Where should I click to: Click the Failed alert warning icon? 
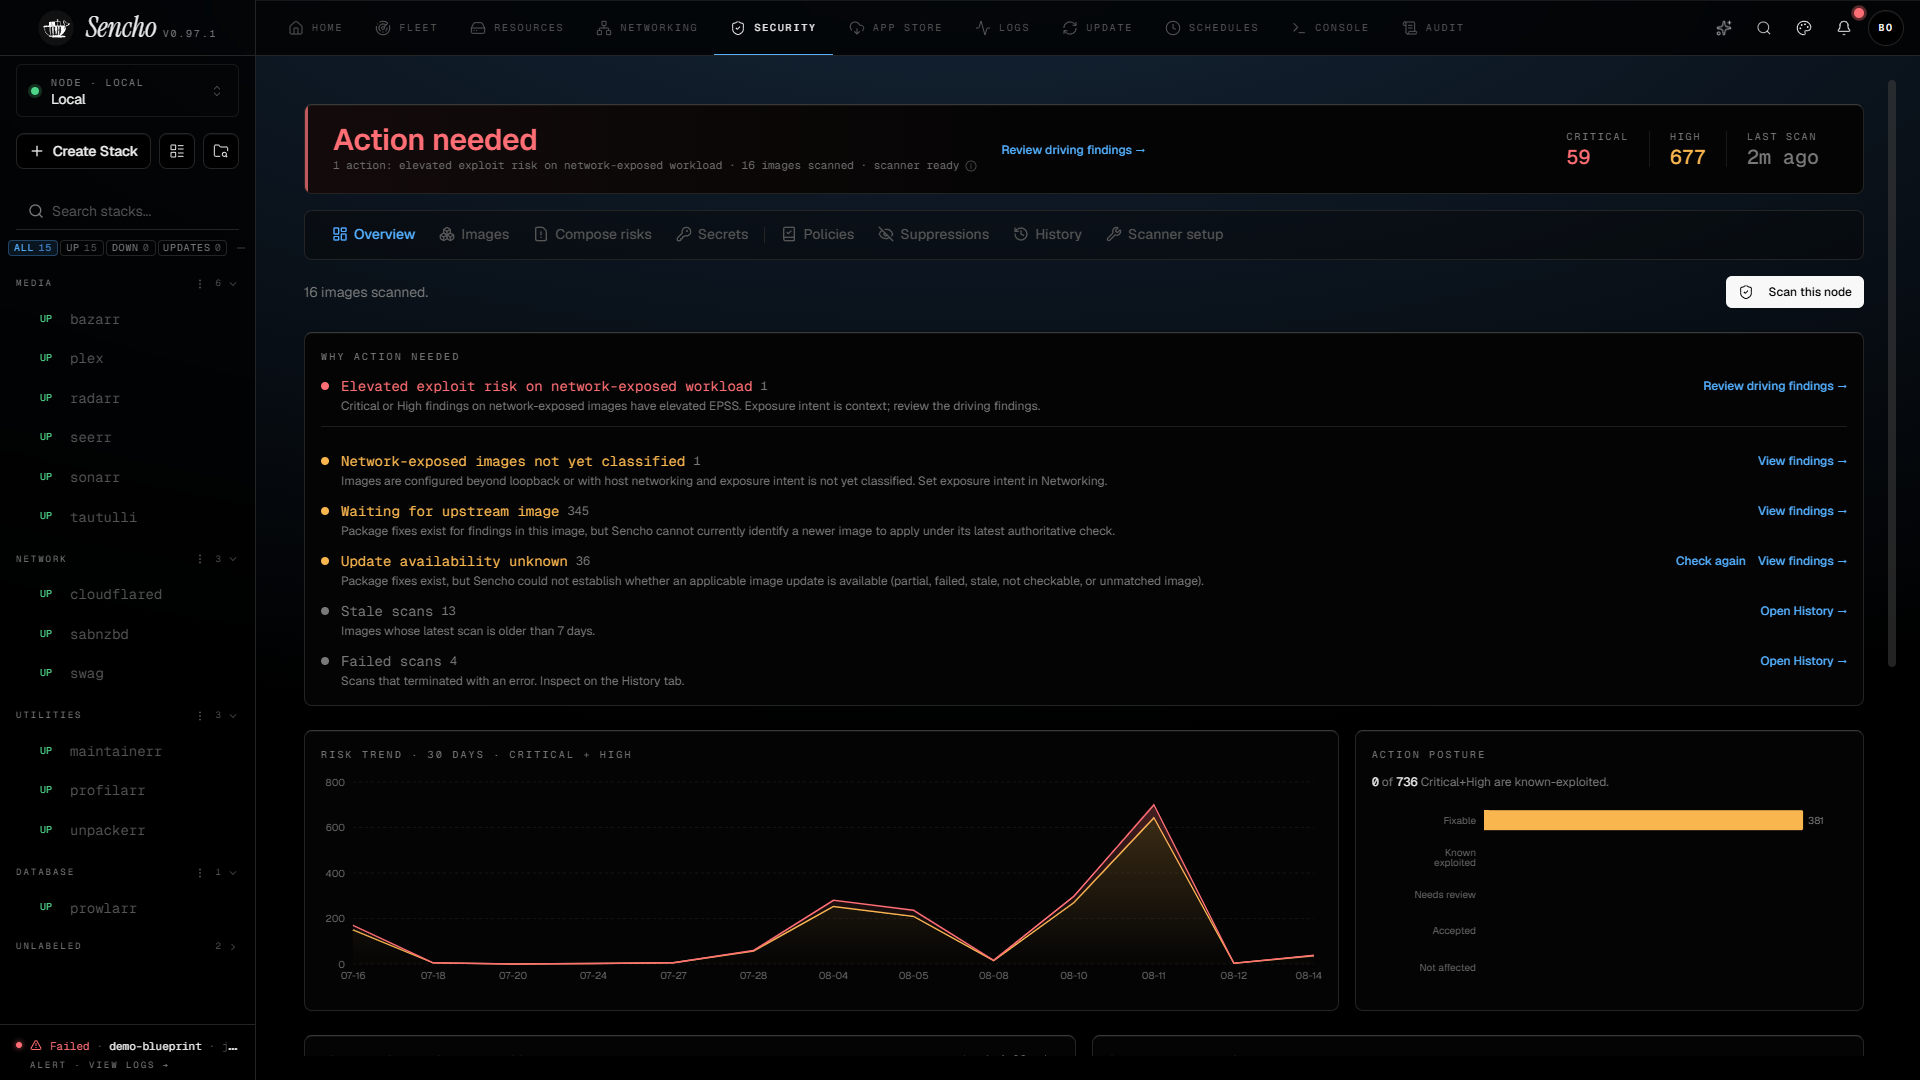point(36,1045)
